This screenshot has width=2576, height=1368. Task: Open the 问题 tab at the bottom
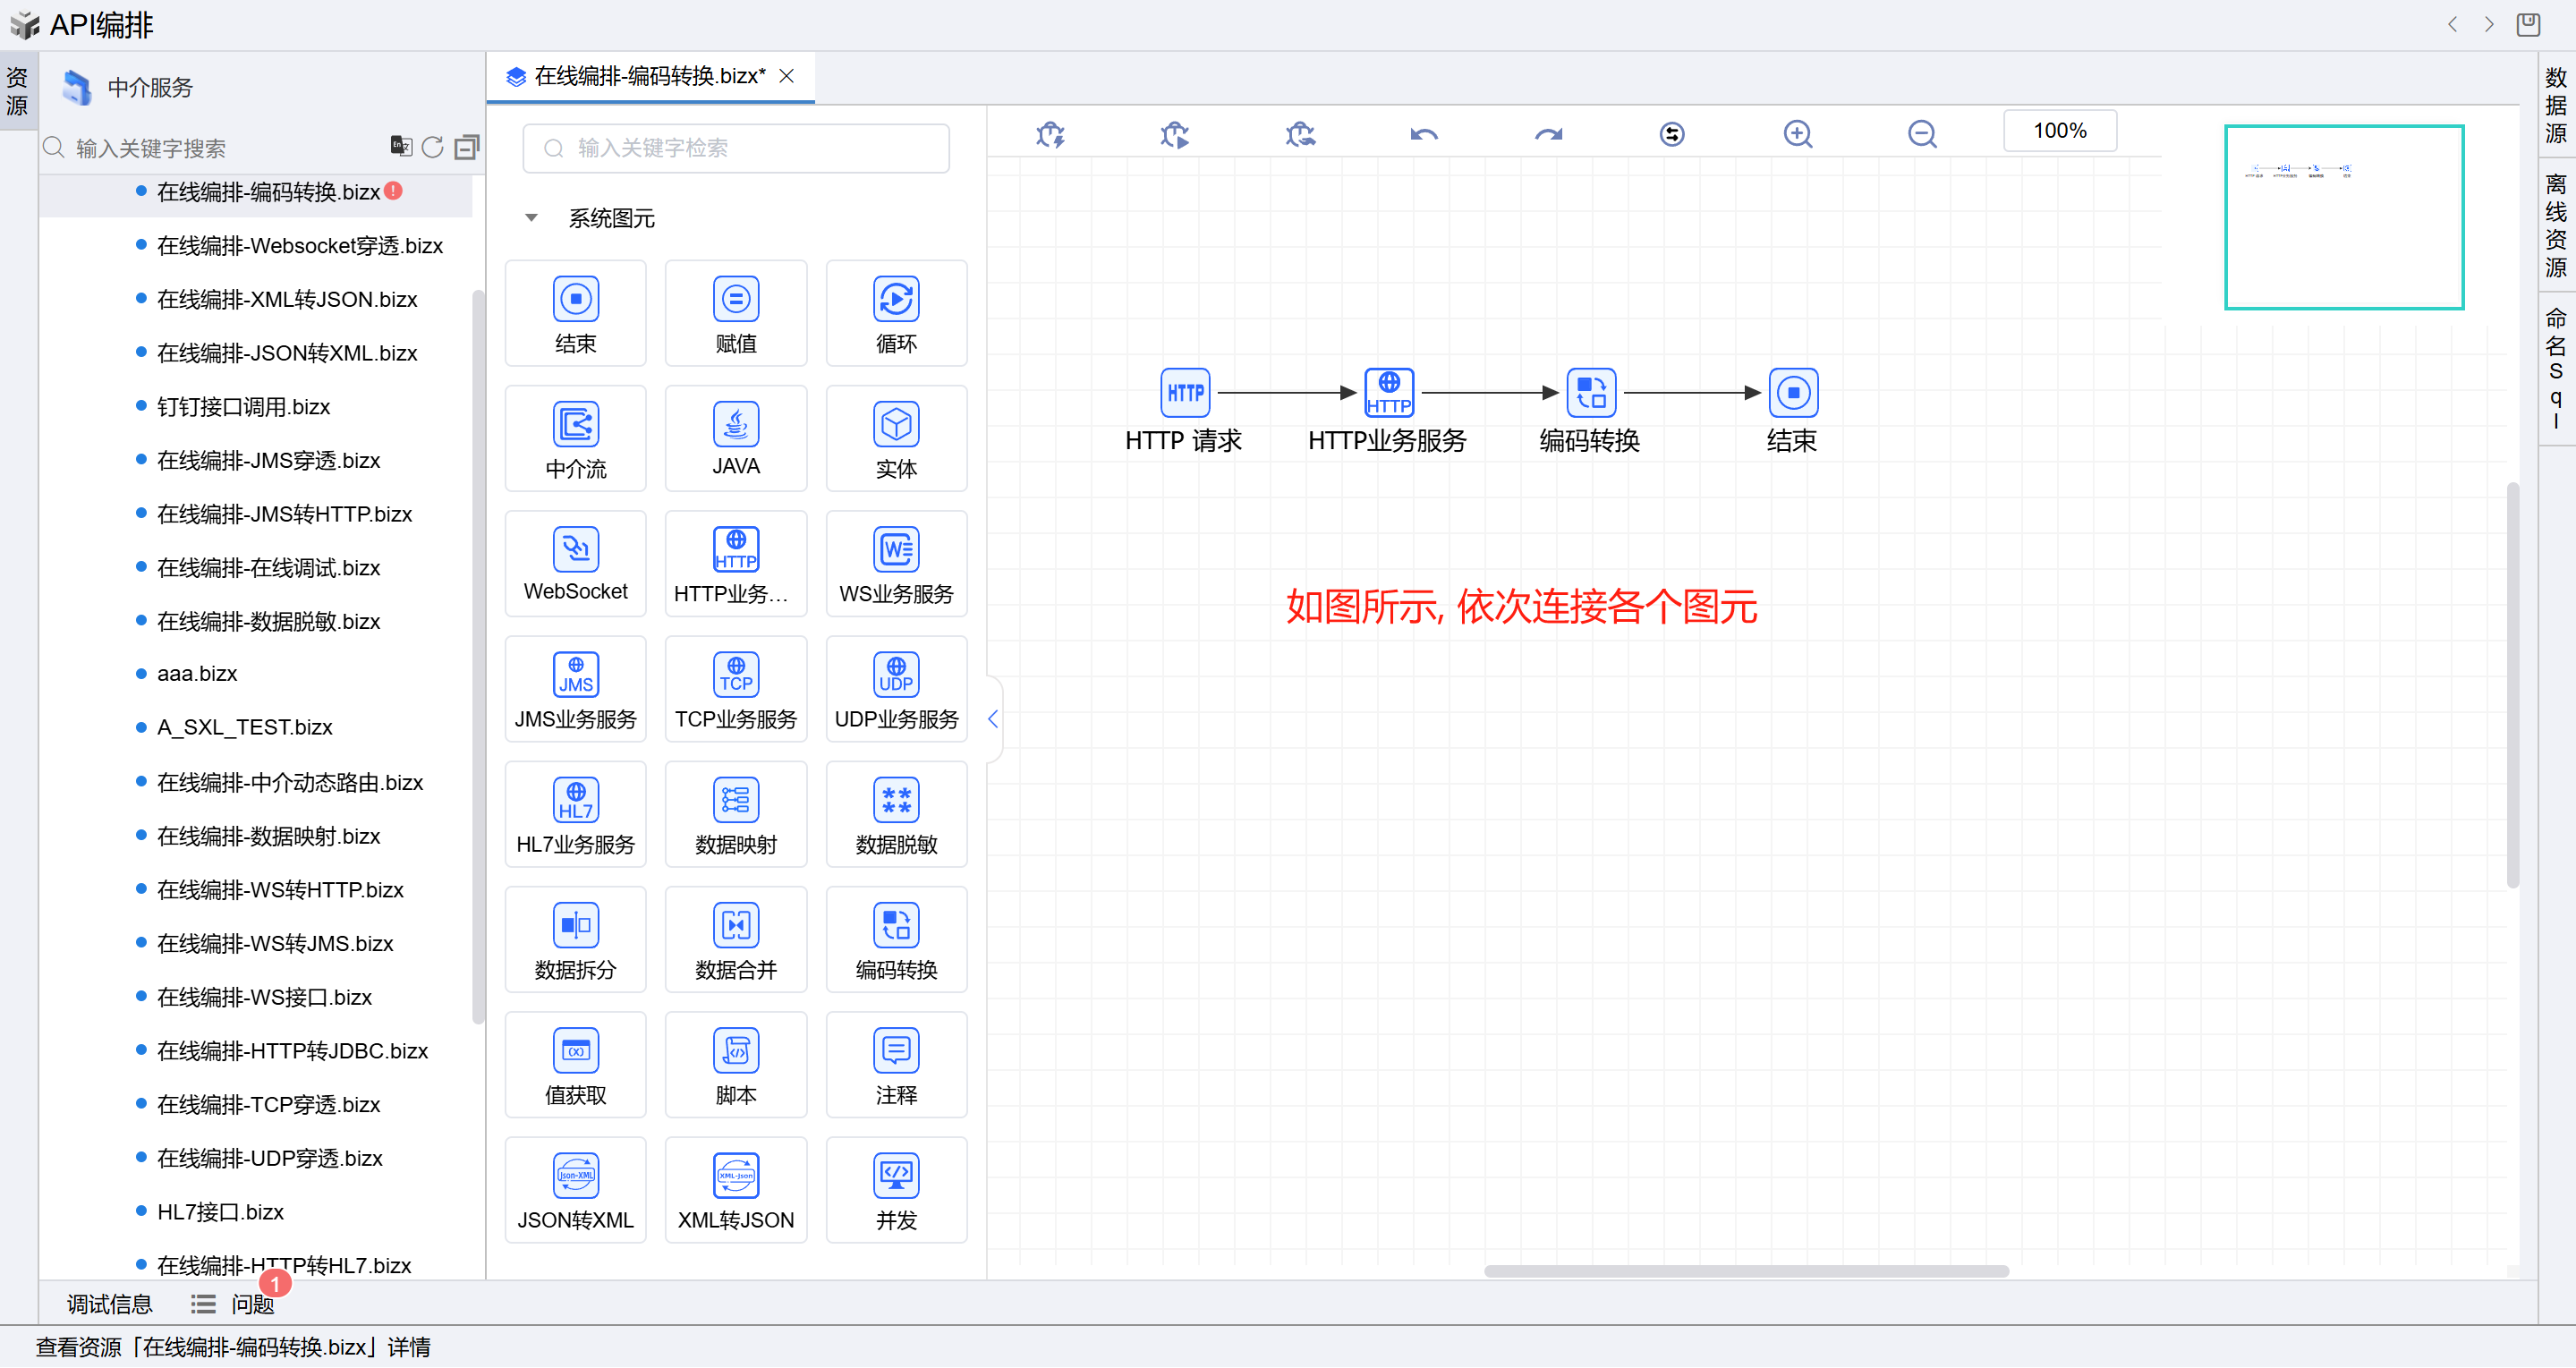pos(251,1304)
